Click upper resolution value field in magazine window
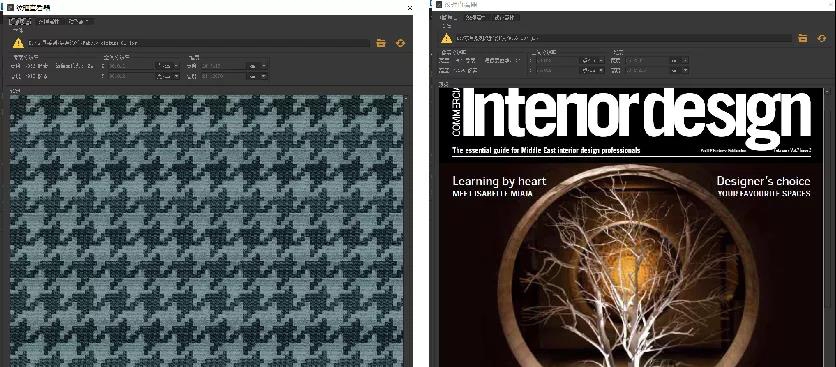The height and width of the screenshot is (367, 836). point(557,60)
